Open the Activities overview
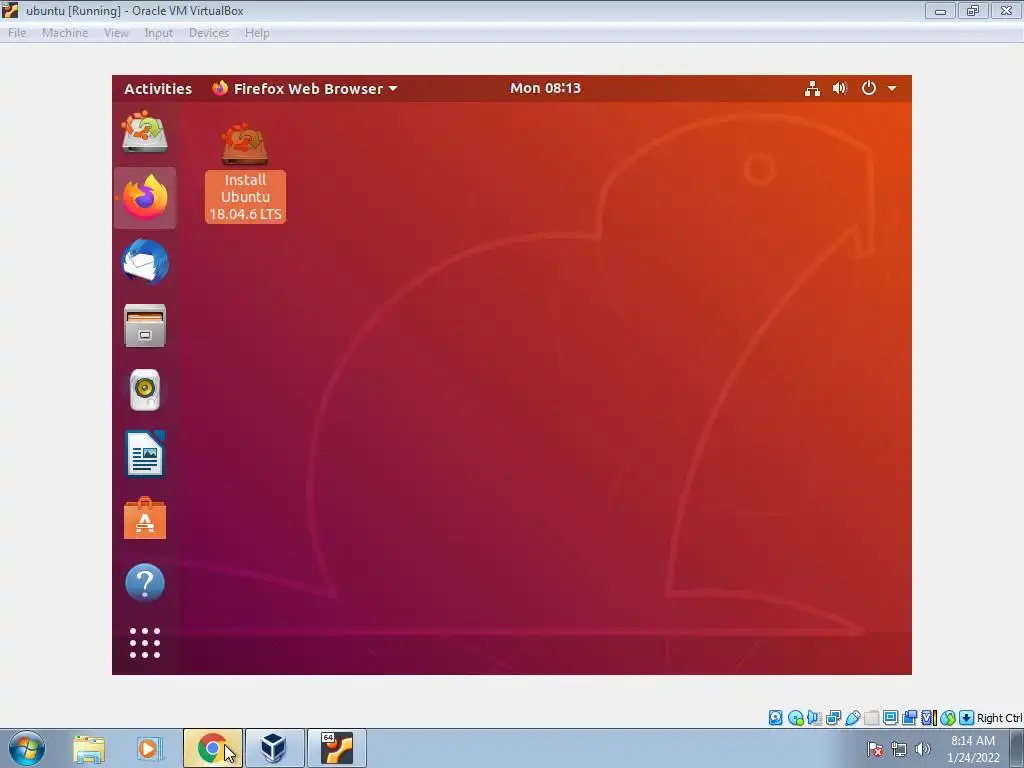Image resolution: width=1024 pixels, height=768 pixels. pyautogui.click(x=158, y=89)
